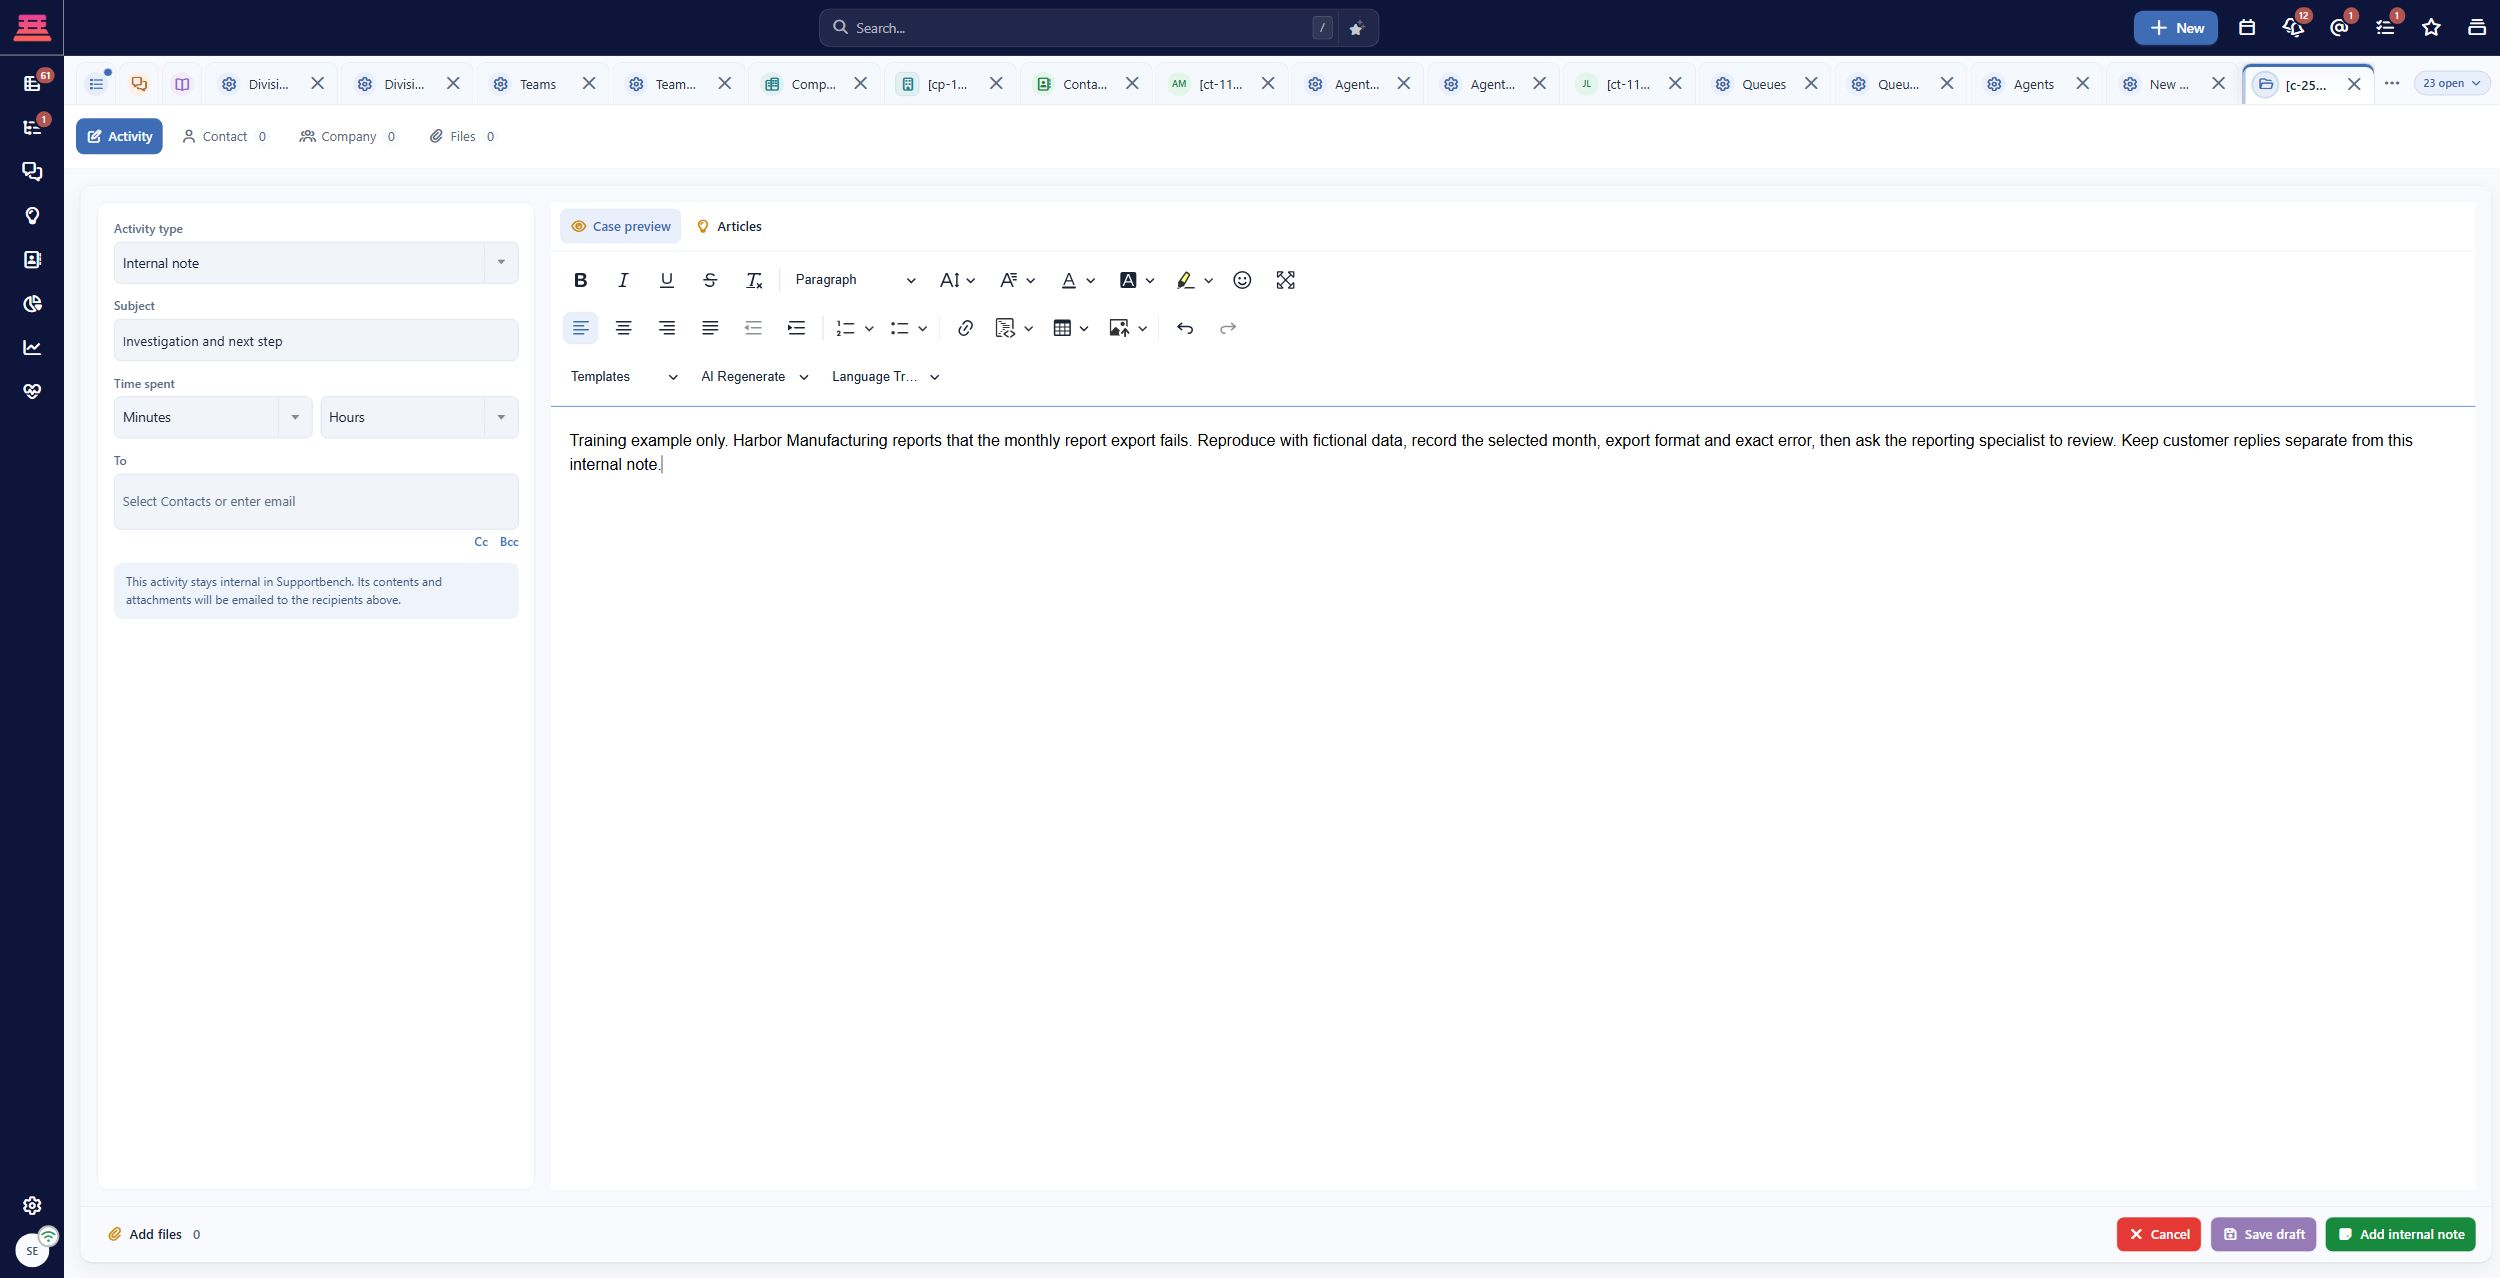Insert a hyperlink into the note
The height and width of the screenshot is (1278, 2500).
[x=965, y=328]
